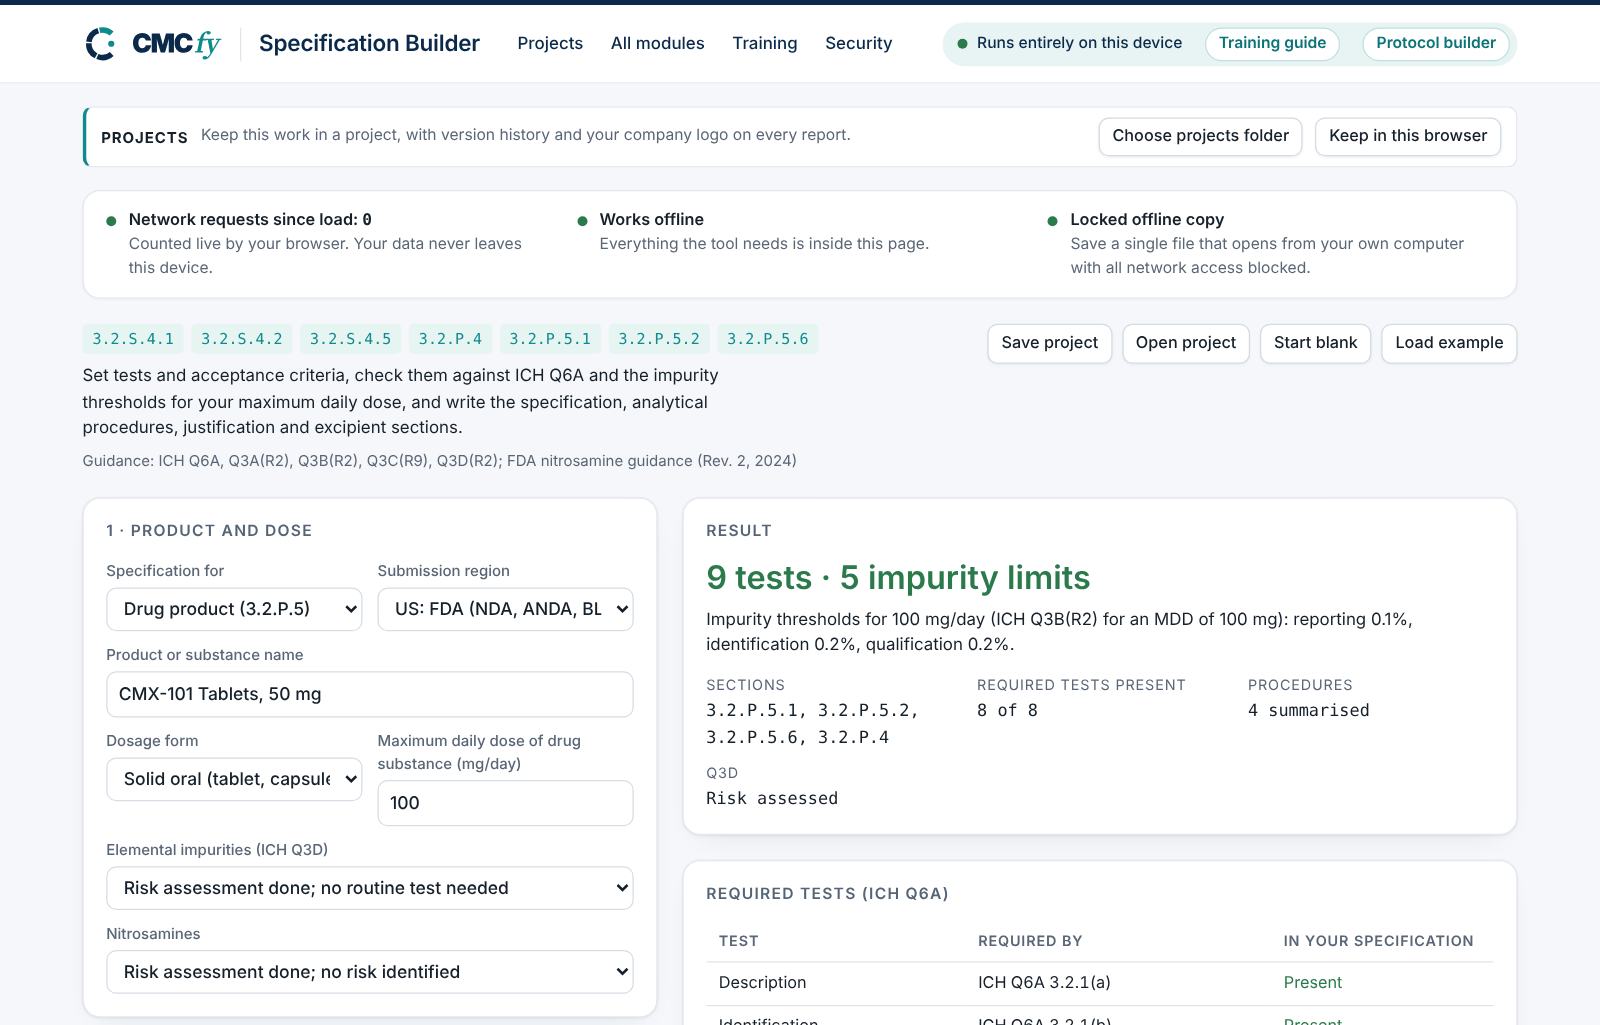Click Save project

pos(1049,343)
